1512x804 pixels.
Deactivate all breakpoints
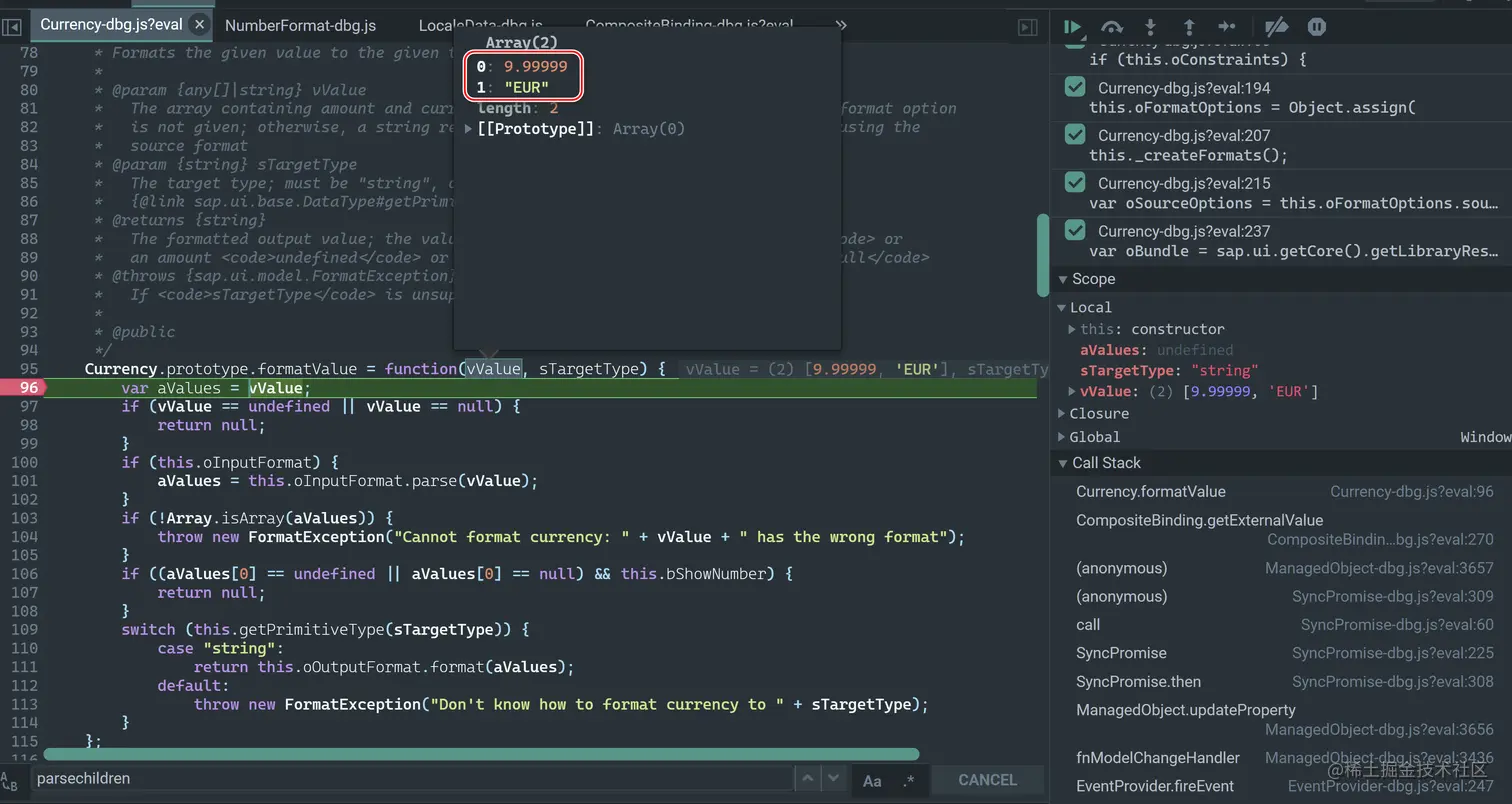(1276, 27)
